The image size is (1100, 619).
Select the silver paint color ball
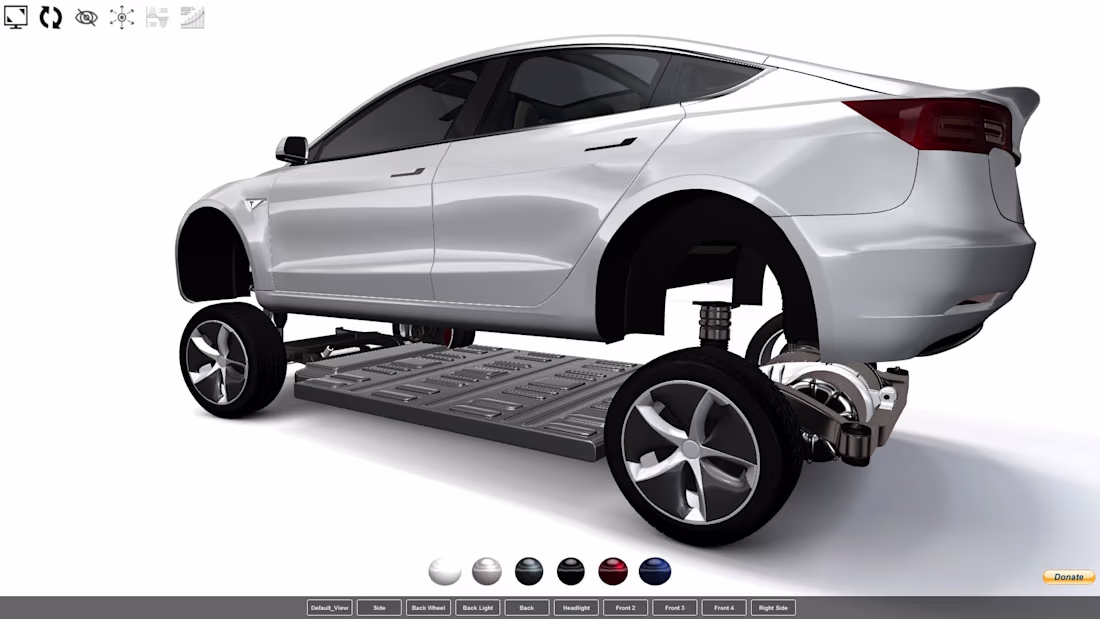(487, 571)
